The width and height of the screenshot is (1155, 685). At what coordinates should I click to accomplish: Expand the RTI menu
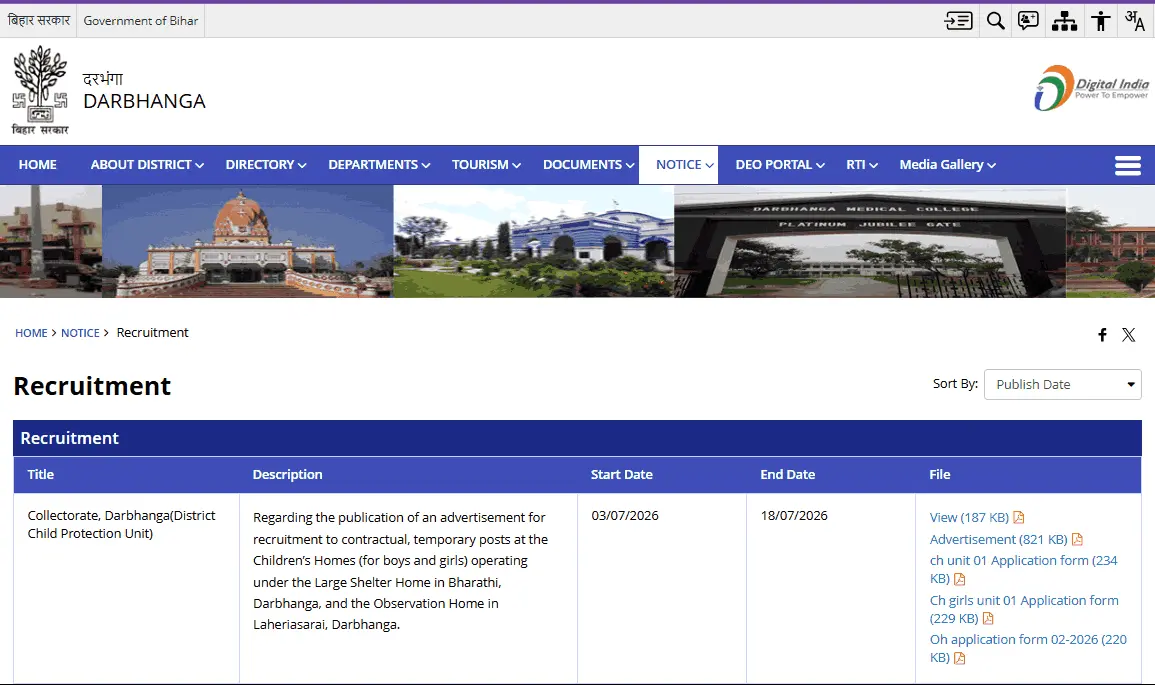click(x=862, y=165)
